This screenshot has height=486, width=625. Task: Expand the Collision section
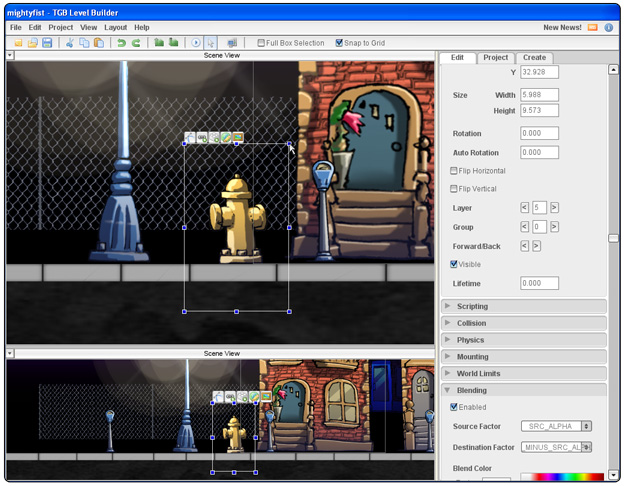pos(524,323)
